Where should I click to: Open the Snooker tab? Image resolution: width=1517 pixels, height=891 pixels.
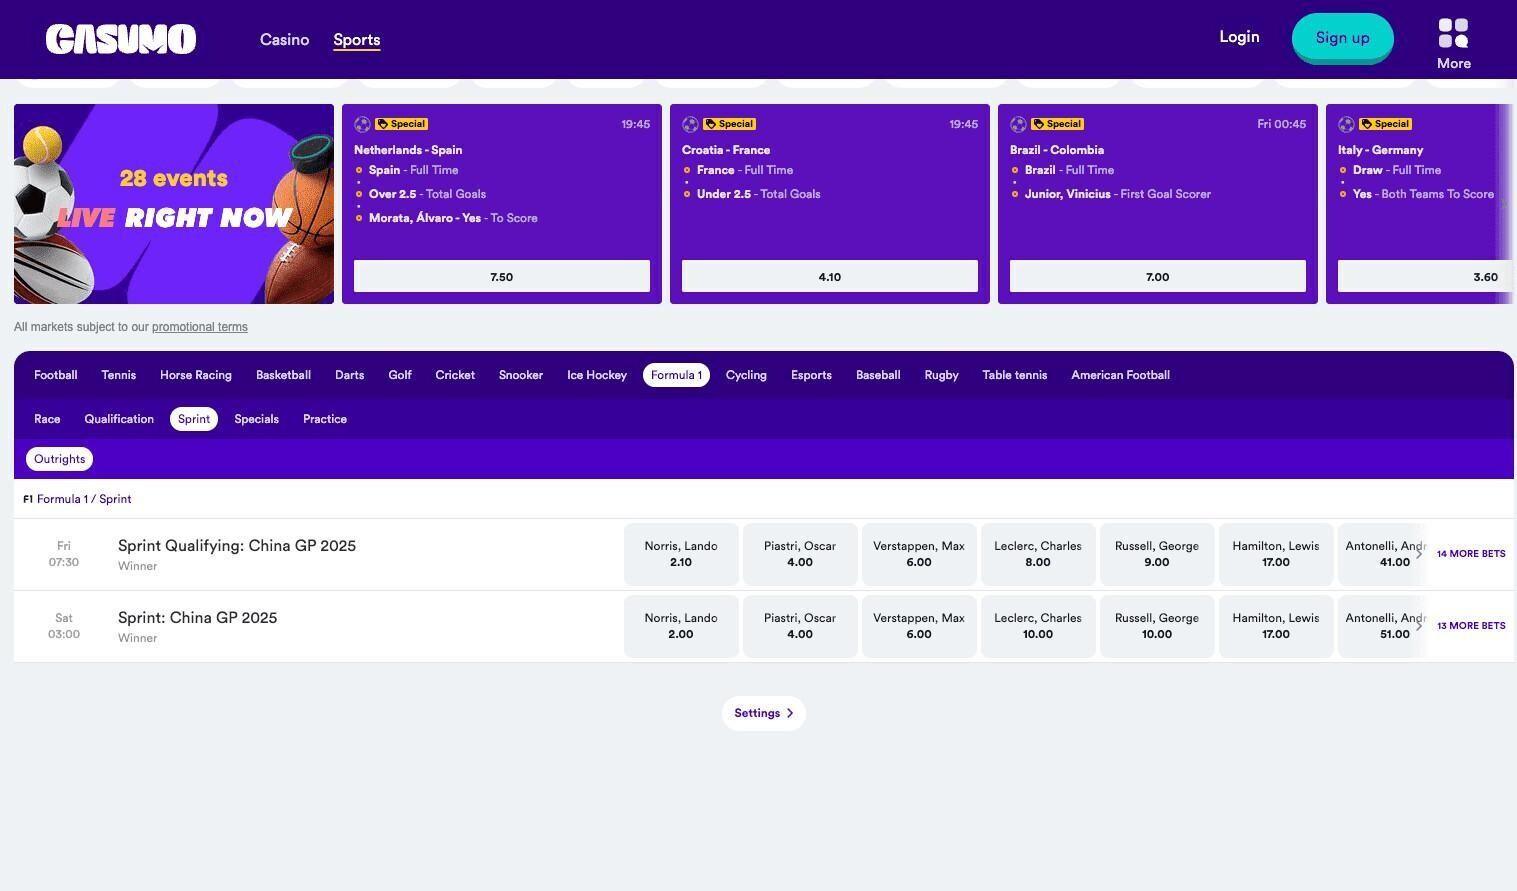pyautogui.click(x=521, y=375)
